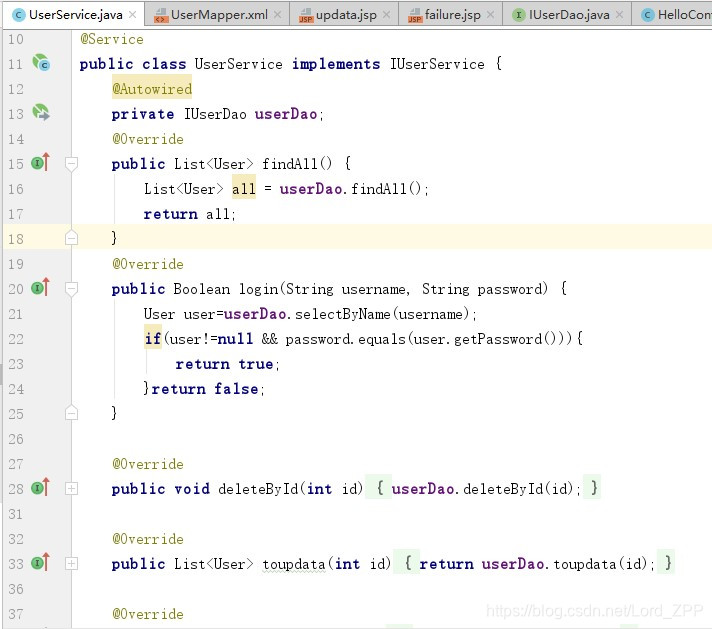Click line number 26 in the gutter
This screenshot has height=629, width=712.
click(x=15, y=439)
